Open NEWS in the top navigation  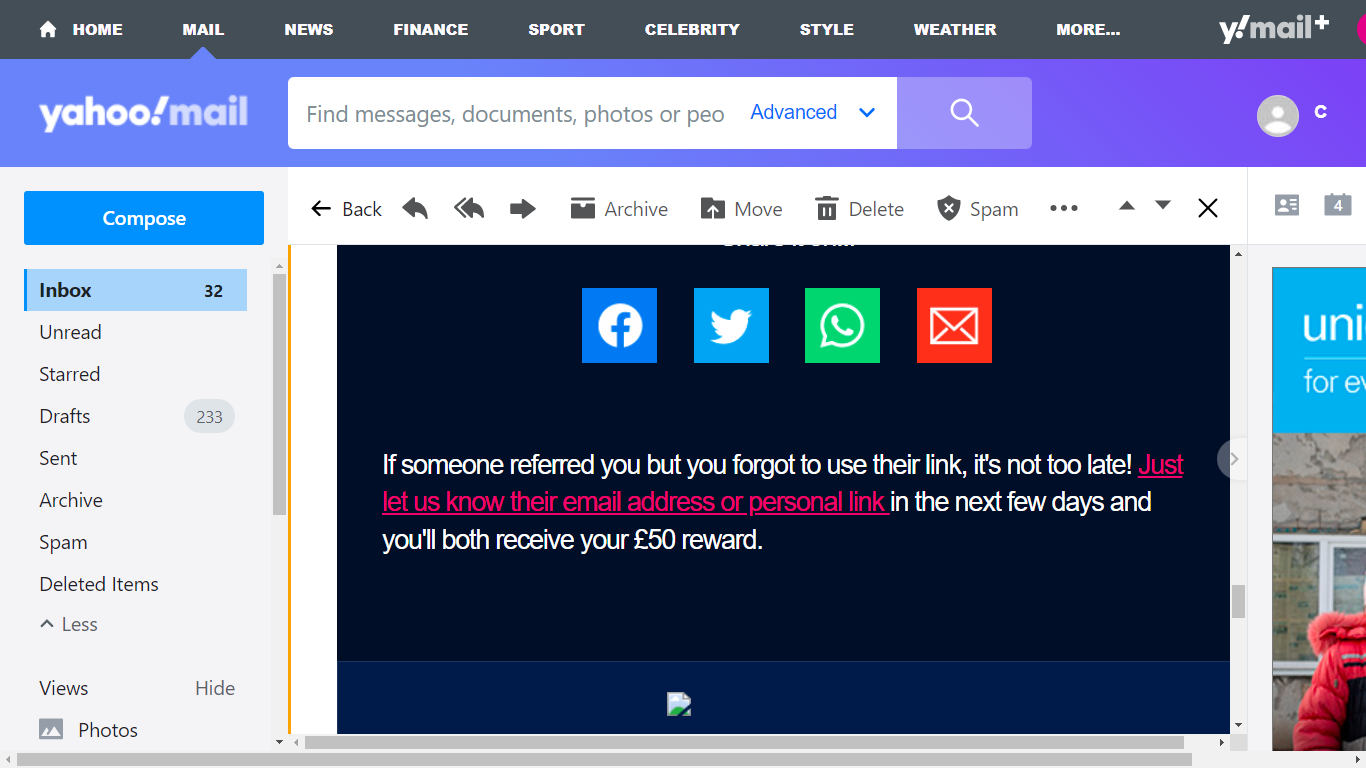[x=309, y=29]
